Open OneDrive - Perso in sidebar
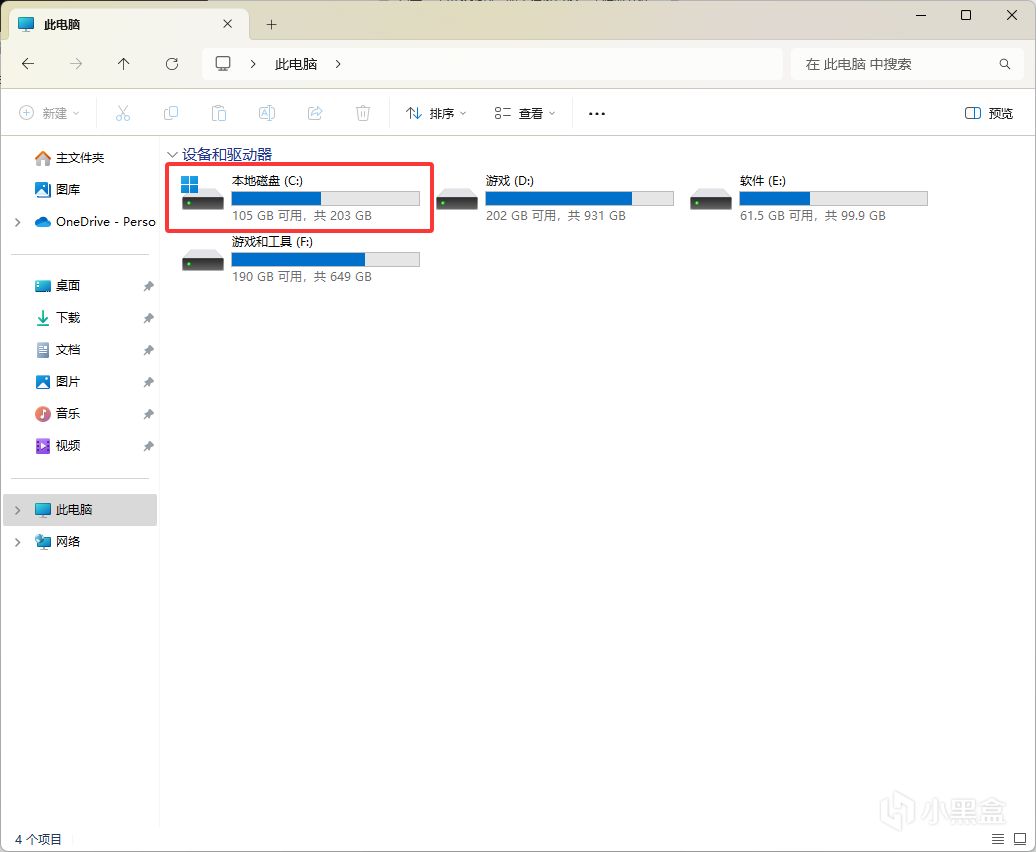 pos(96,222)
